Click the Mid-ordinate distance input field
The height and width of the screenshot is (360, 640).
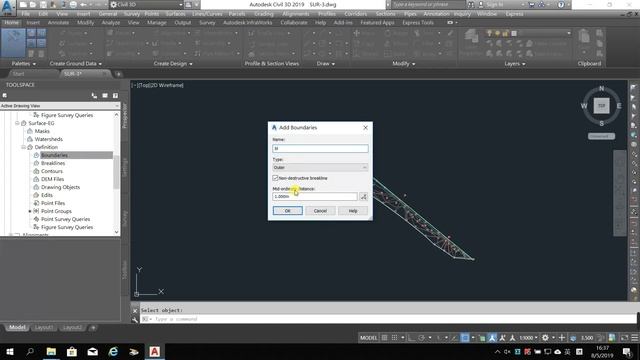pyautogui.click(x=315, y=196)
